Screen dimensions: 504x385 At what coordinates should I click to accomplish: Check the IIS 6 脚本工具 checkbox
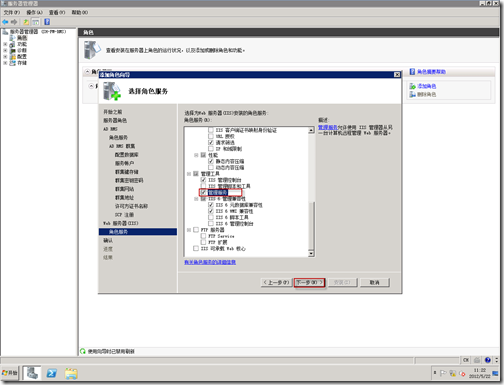pos(211,217)
